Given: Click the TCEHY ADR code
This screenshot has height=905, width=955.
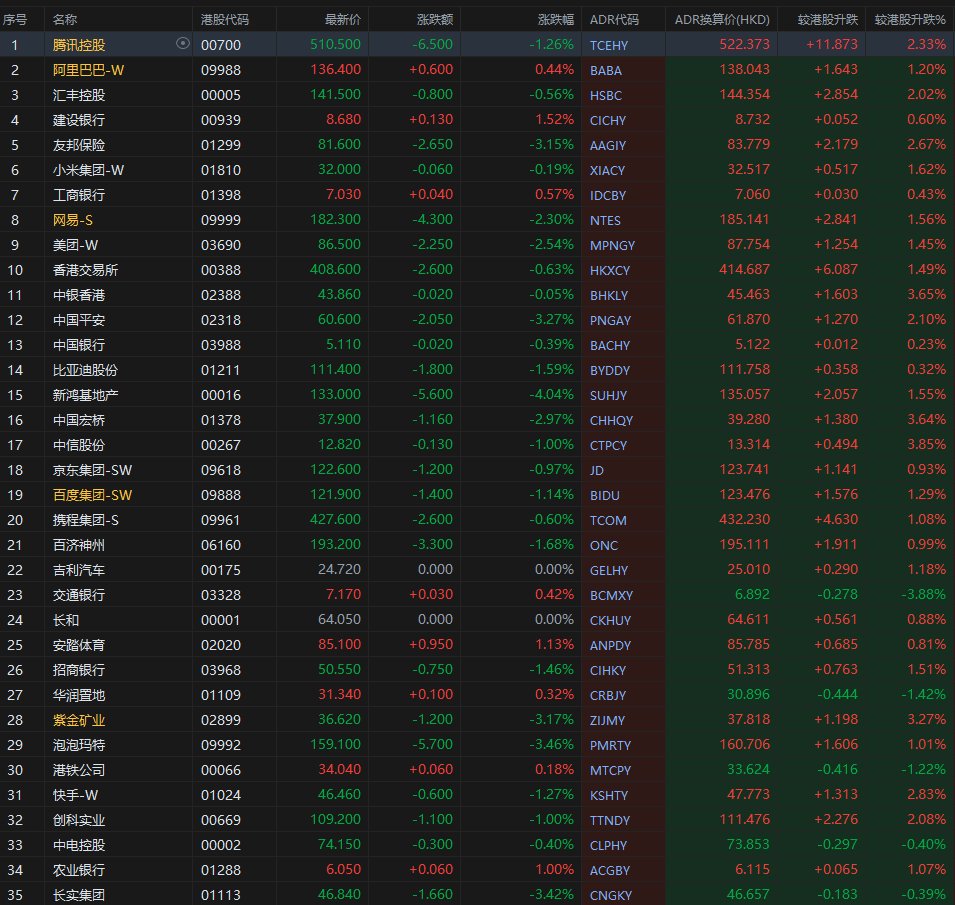Looking at the screenshot, I should point(608,46).
